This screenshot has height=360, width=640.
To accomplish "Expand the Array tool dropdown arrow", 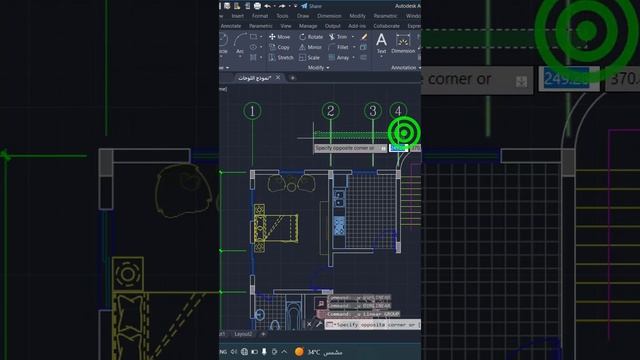I will 353,58.
